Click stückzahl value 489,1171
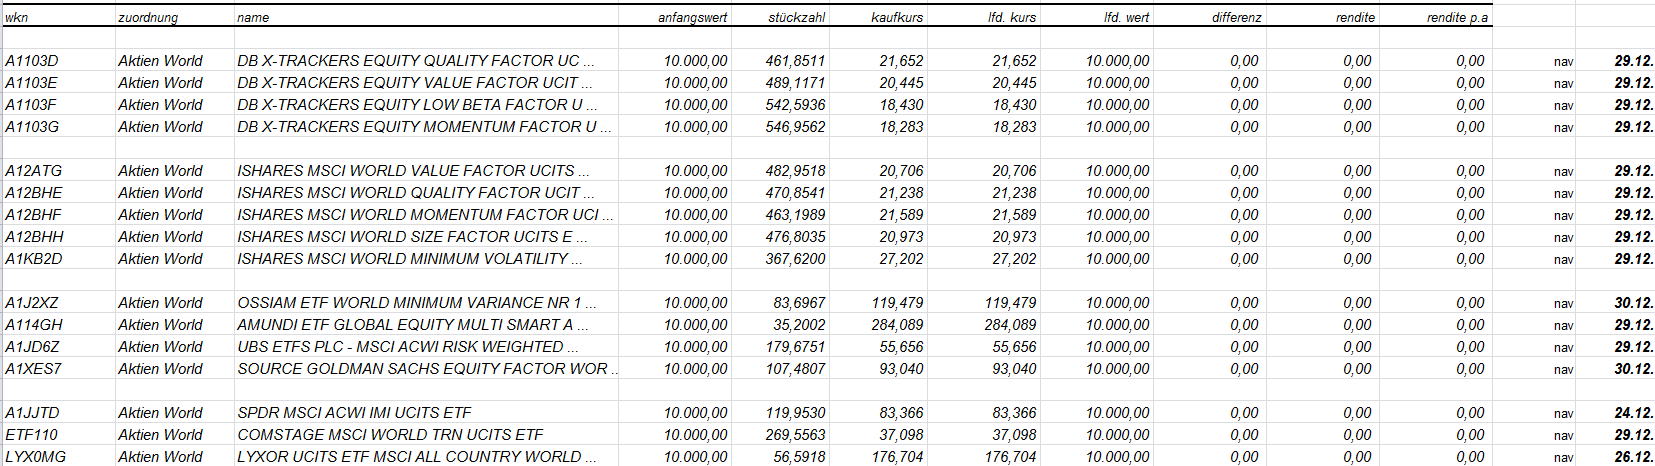This screenshot has width=1655, height=466. (x=795, y=83)
